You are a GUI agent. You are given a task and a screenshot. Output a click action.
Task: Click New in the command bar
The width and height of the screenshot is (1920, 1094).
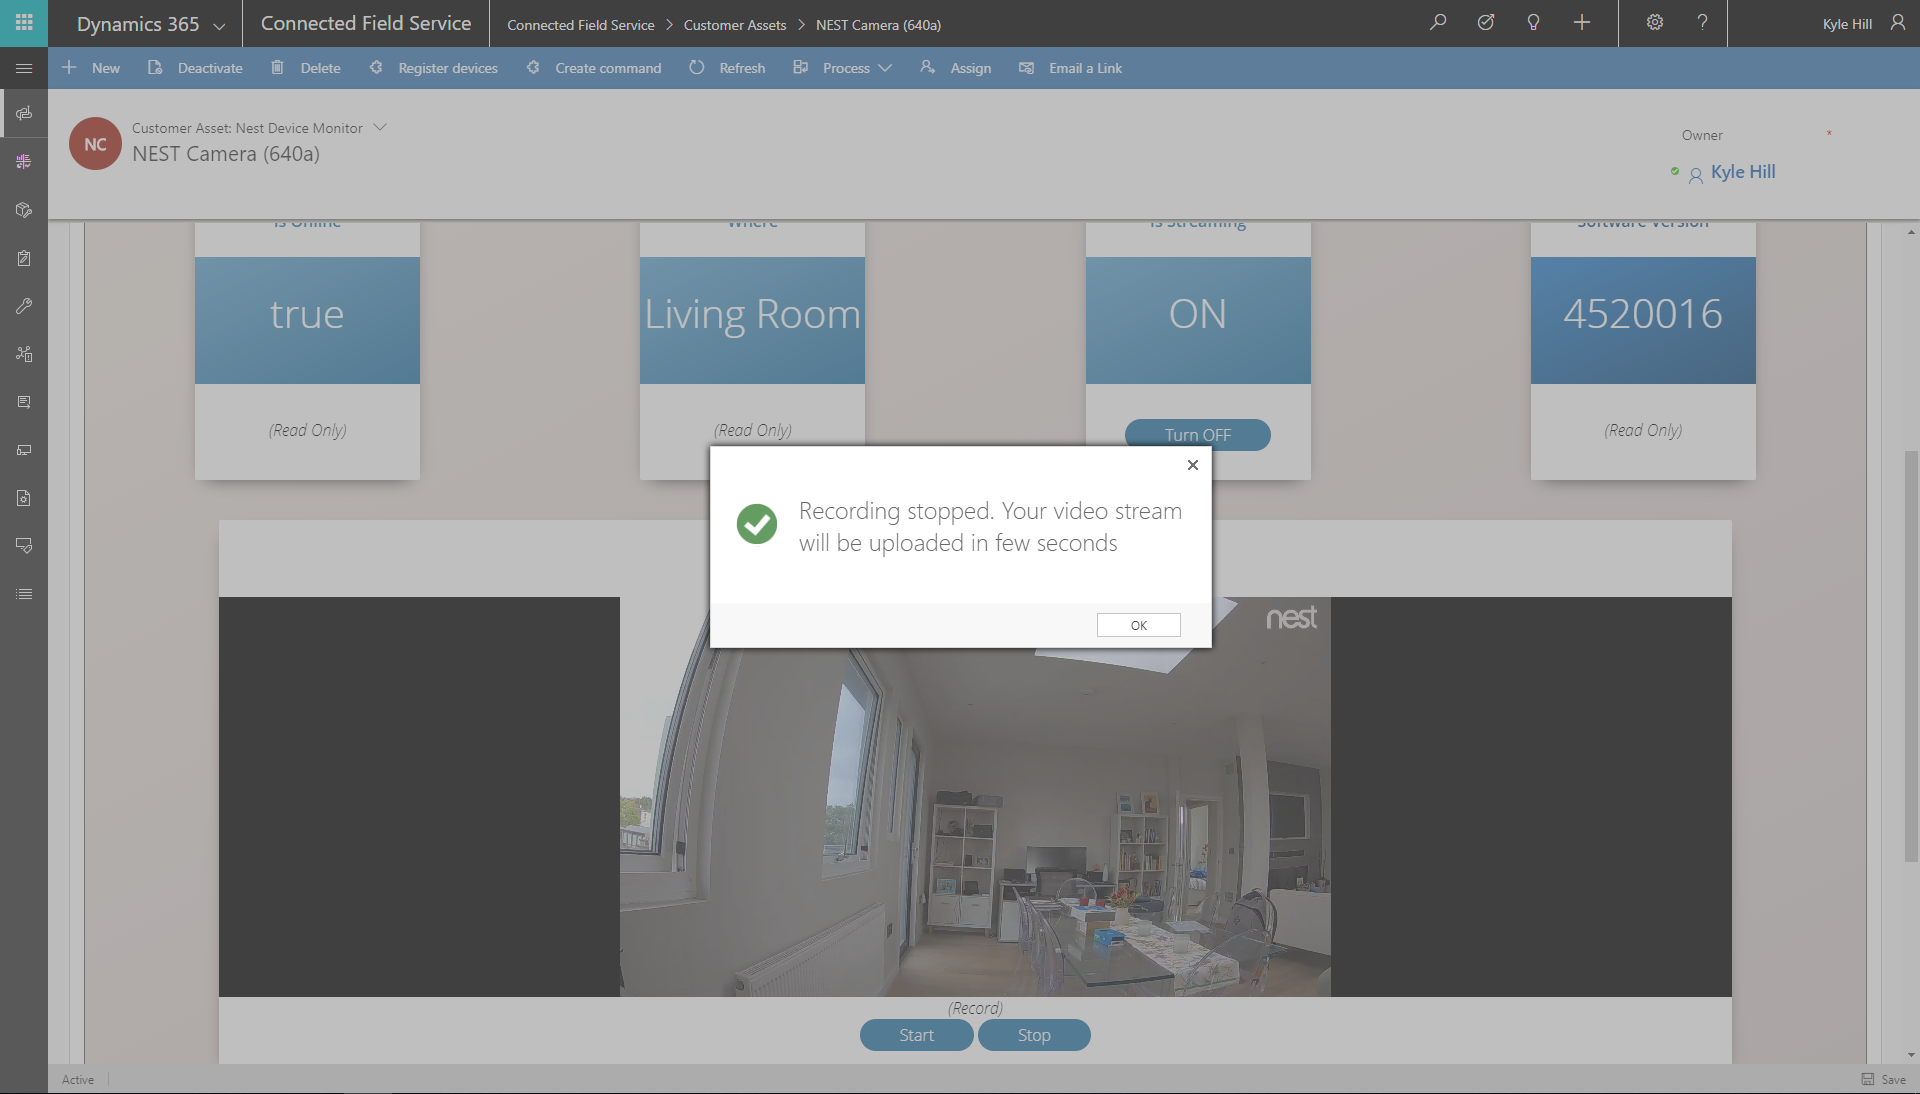(x=91, y=68)
